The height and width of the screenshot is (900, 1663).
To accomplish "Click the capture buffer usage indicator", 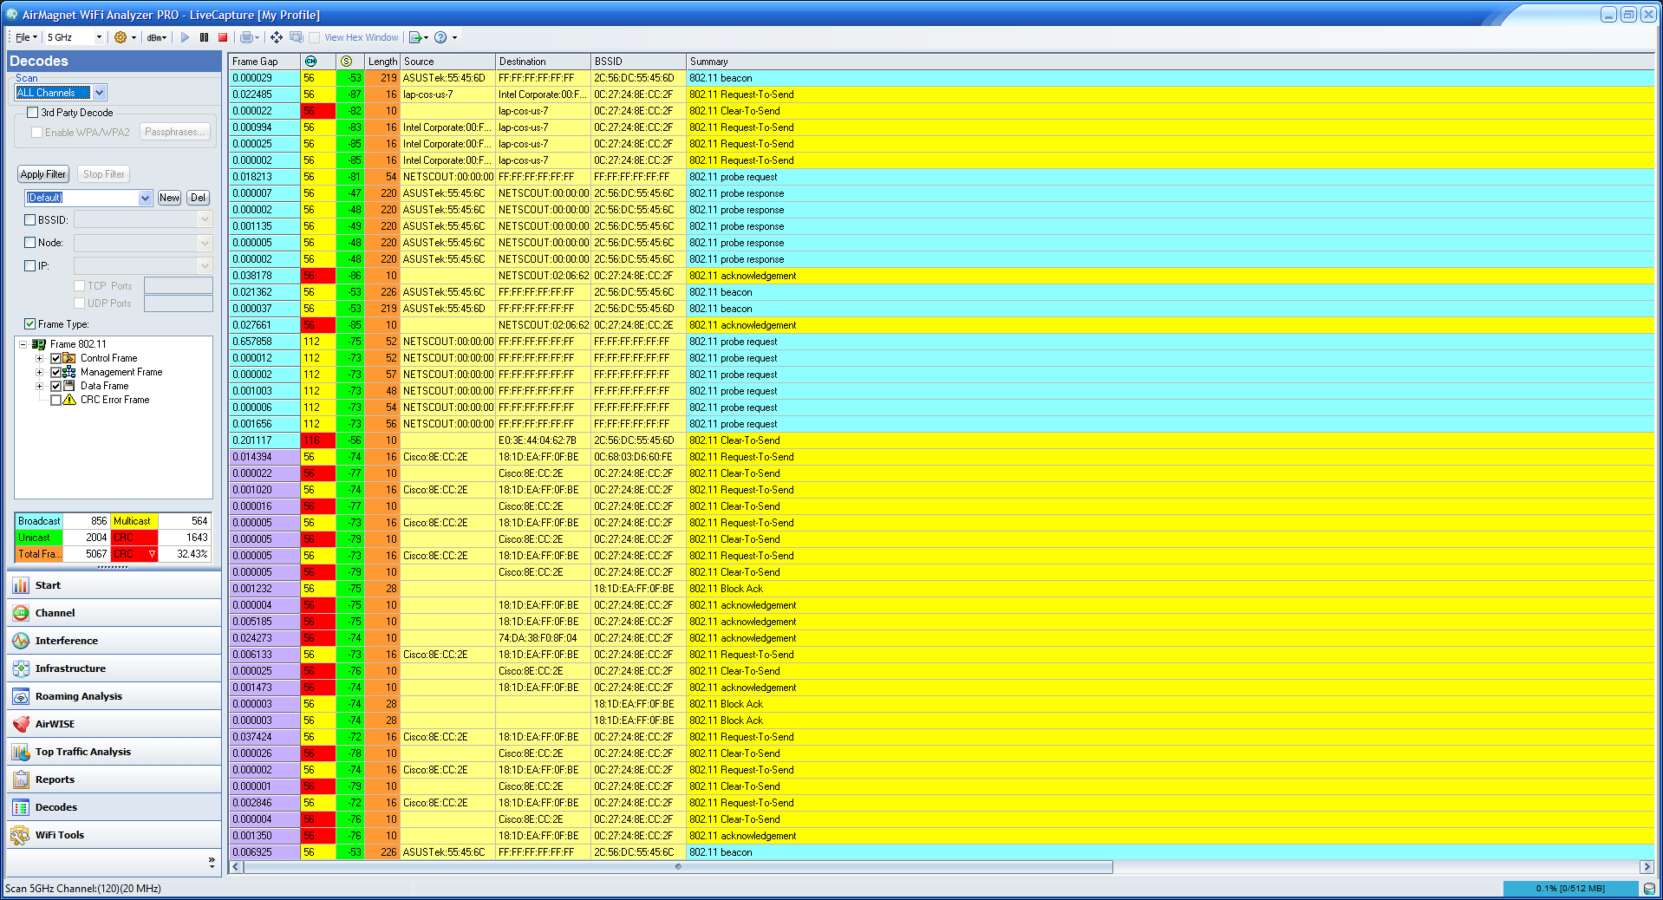I will tap(1570, 888).
